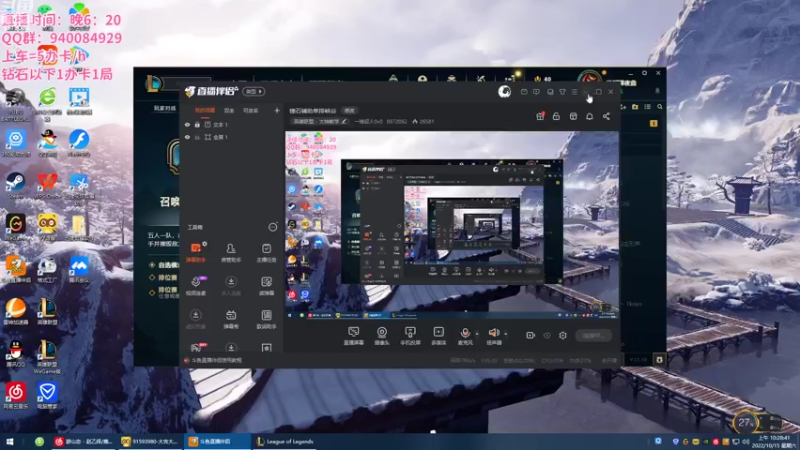
Task: Open Steam desktop shortcut
Action: pyautogui.click(x=15, y=186)
